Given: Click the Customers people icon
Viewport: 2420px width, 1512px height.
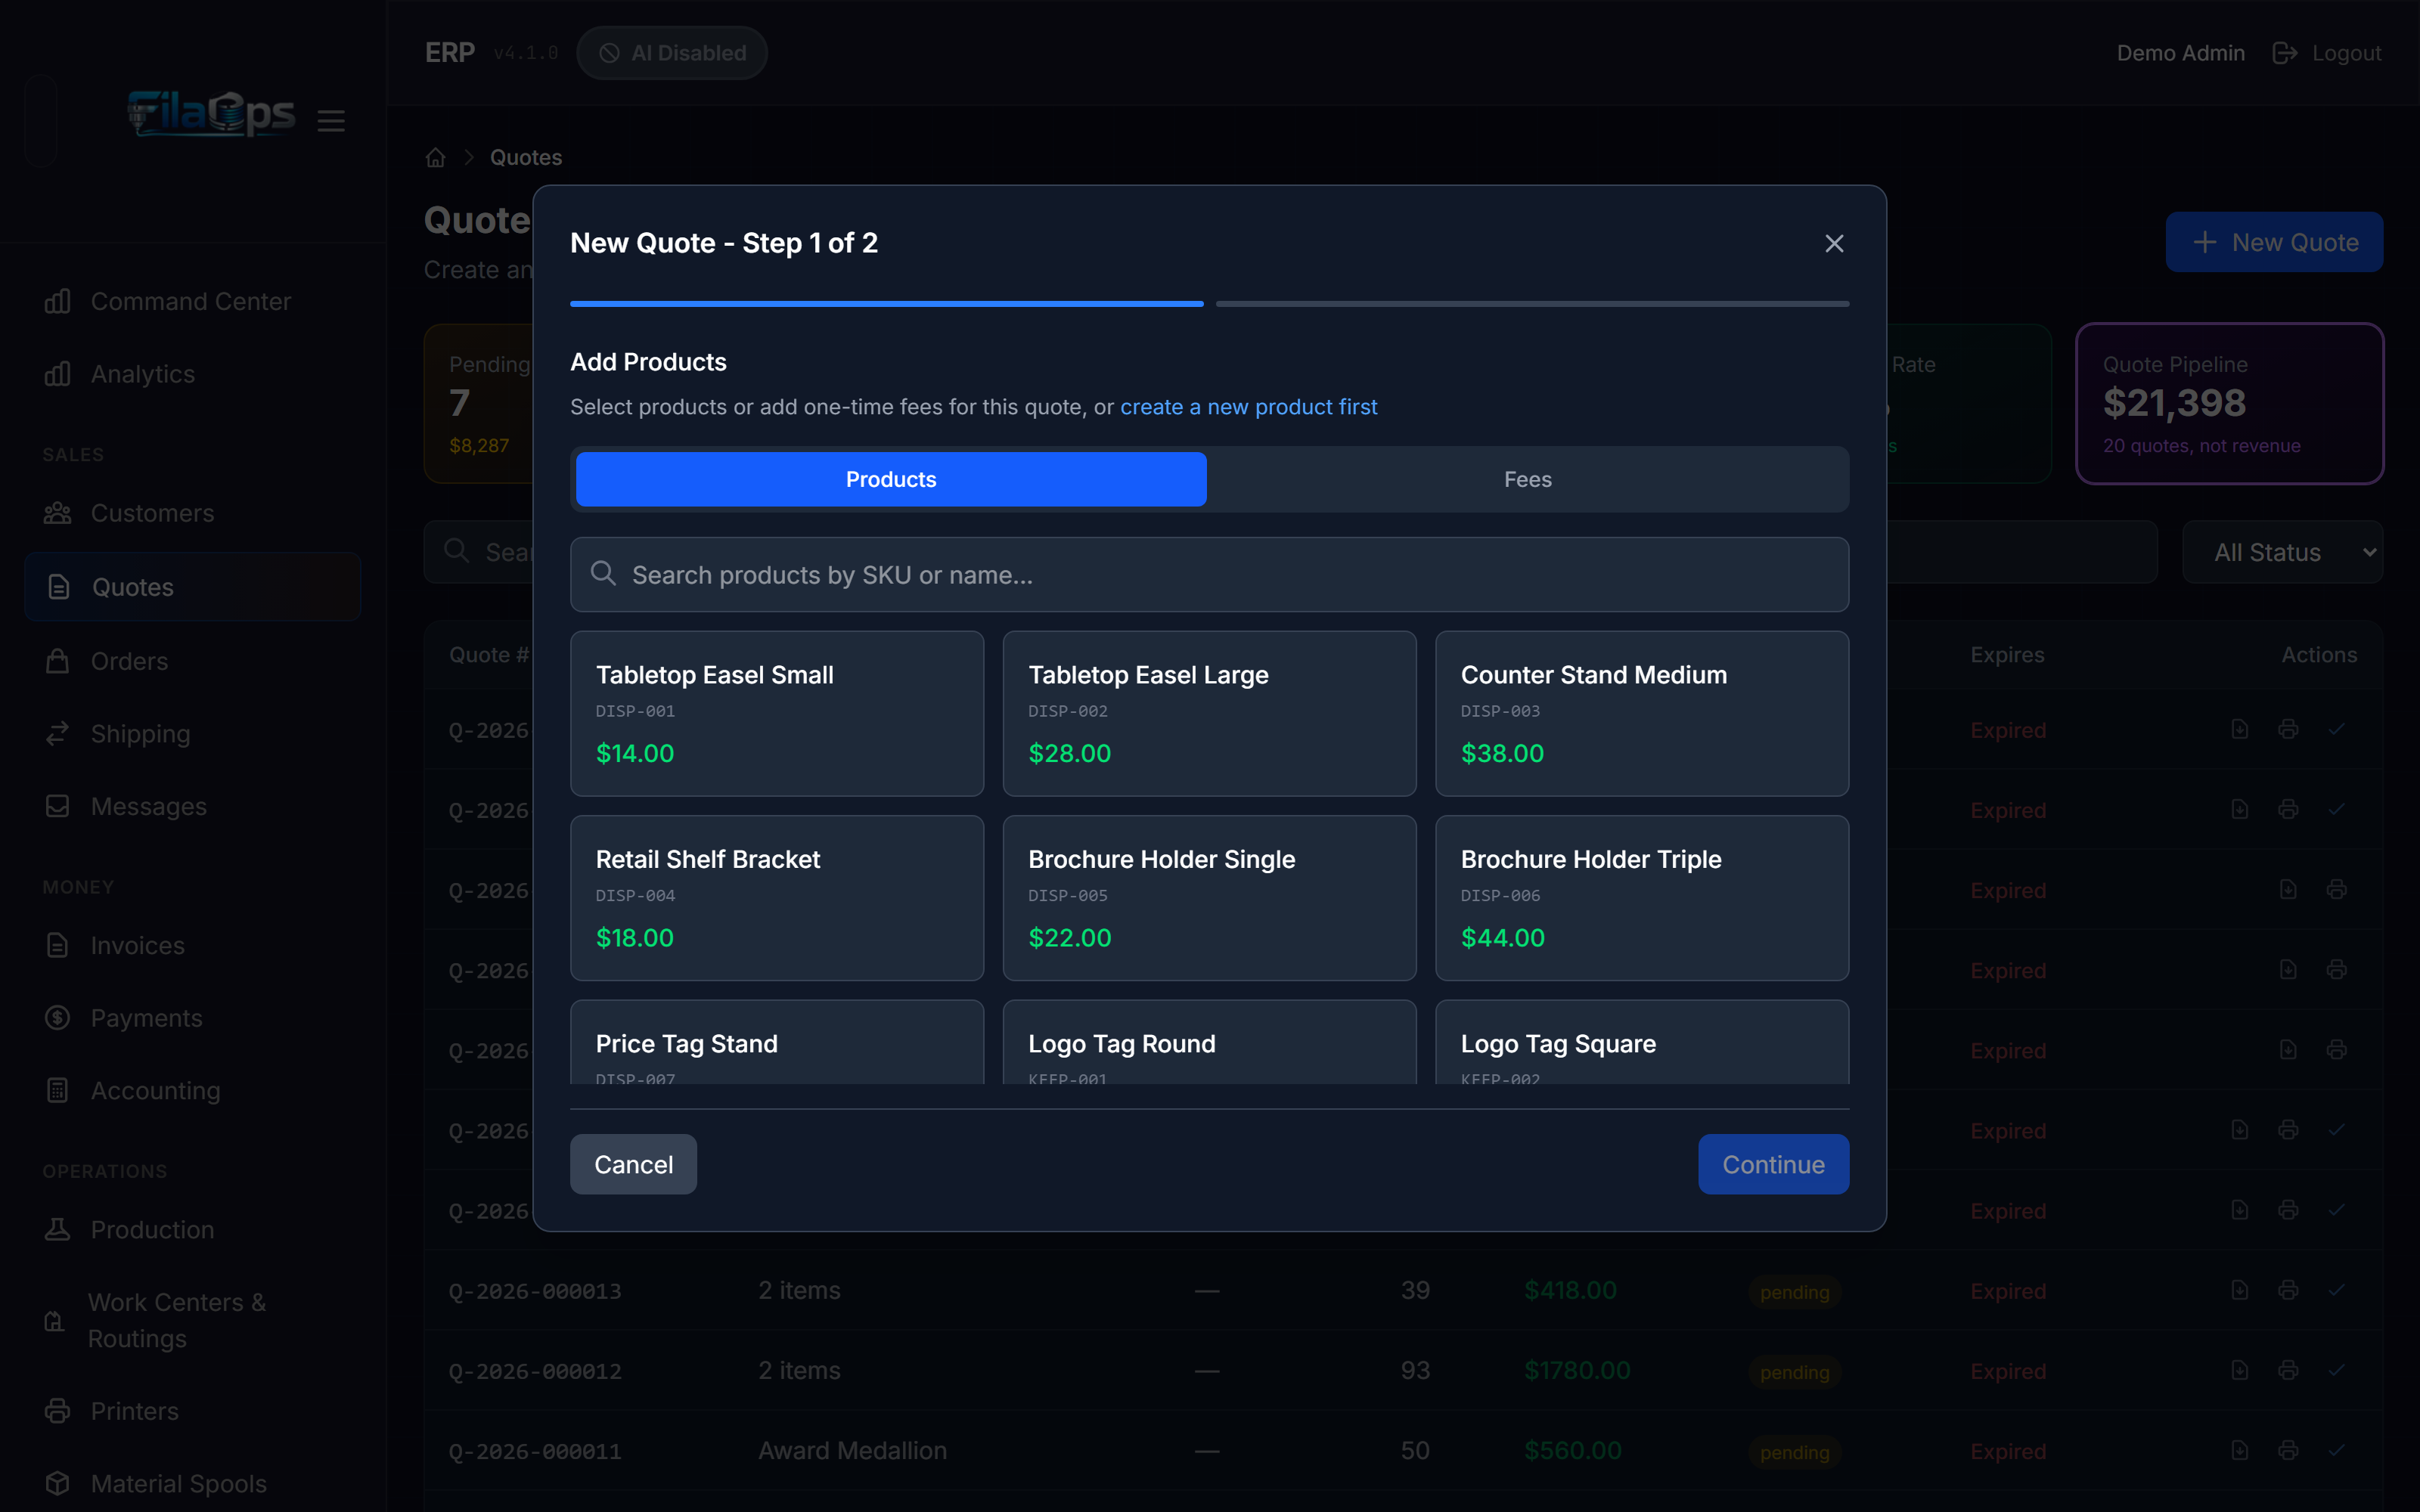Looking at the screenshot, I should [58, 513].
